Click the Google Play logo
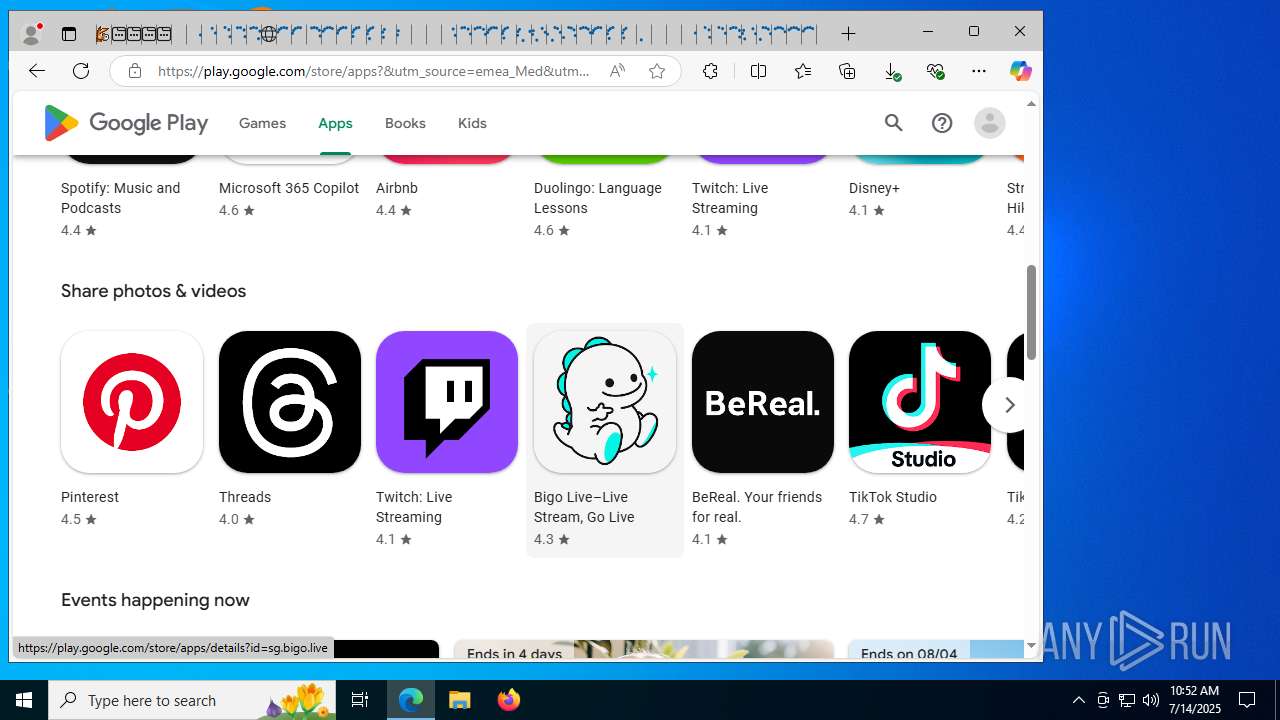Viewport: 1280px width, 720px height. (x=126, y=123)
